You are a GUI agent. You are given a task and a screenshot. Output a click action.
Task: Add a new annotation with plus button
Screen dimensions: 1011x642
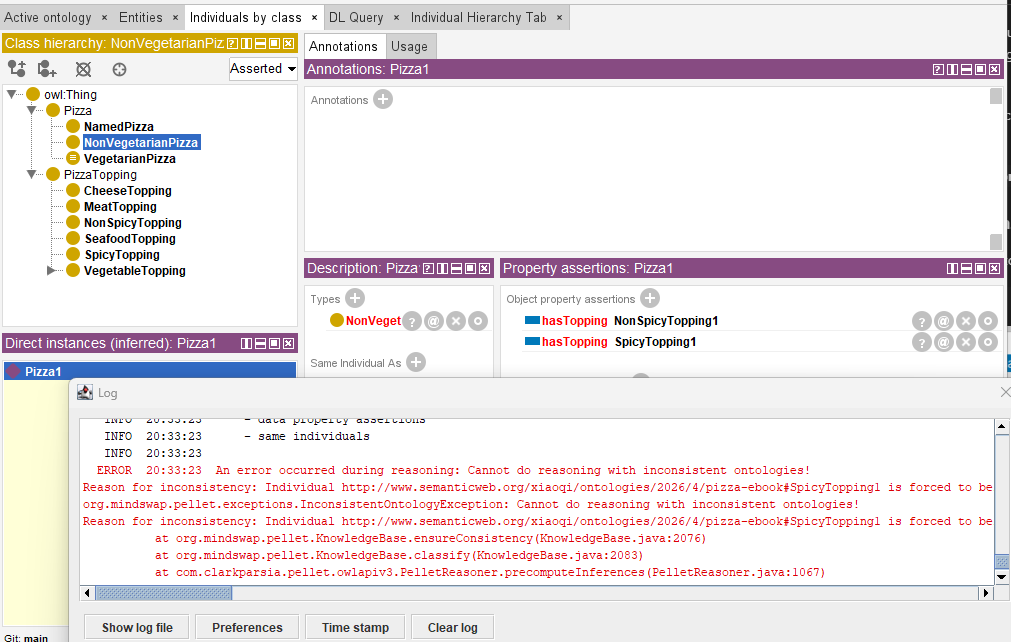click(383, 99)
